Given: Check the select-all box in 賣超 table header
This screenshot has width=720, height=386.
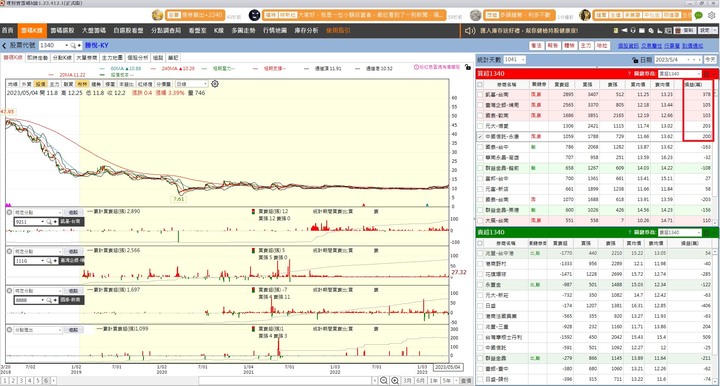Looking at the screenshot, I should (x=480, y=243).
